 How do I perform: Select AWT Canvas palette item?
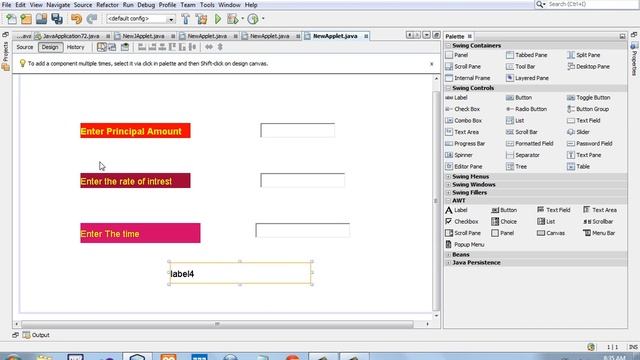(551, 233)
